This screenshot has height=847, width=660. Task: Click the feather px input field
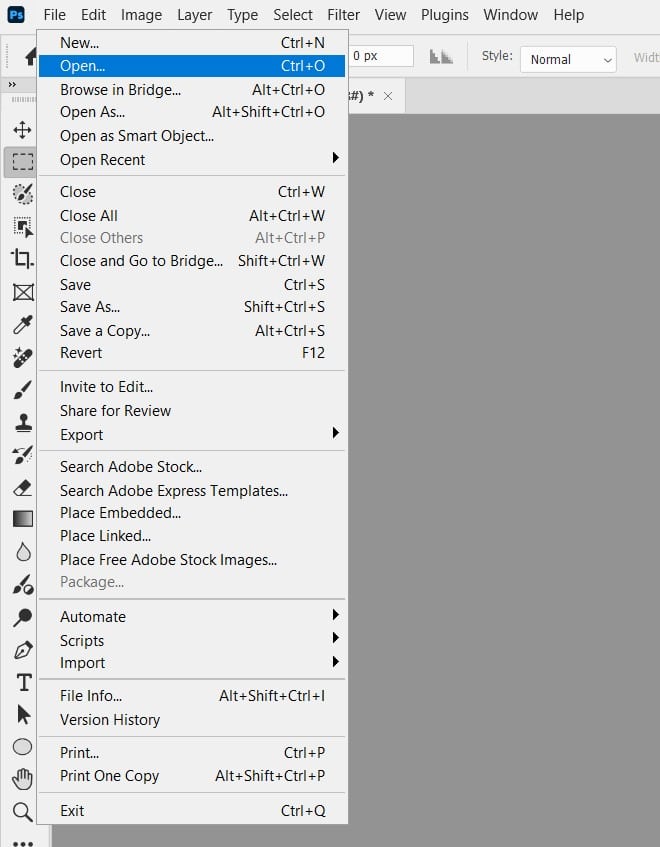click(x=381, y=56)
